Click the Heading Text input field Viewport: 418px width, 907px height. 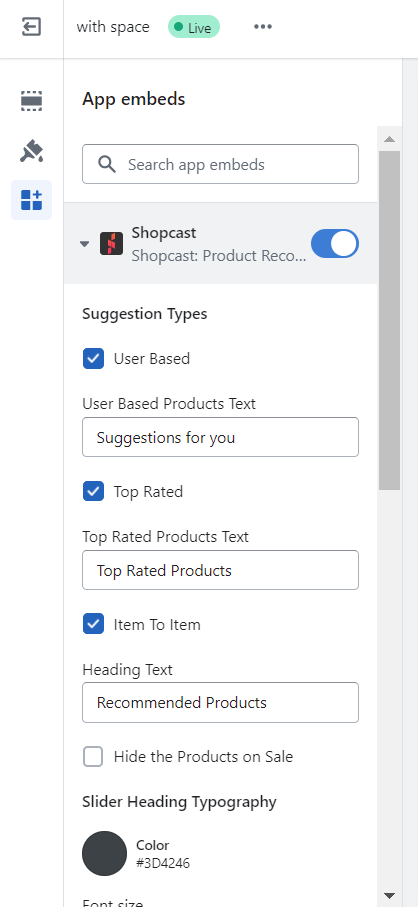click(x=220, y=703)
